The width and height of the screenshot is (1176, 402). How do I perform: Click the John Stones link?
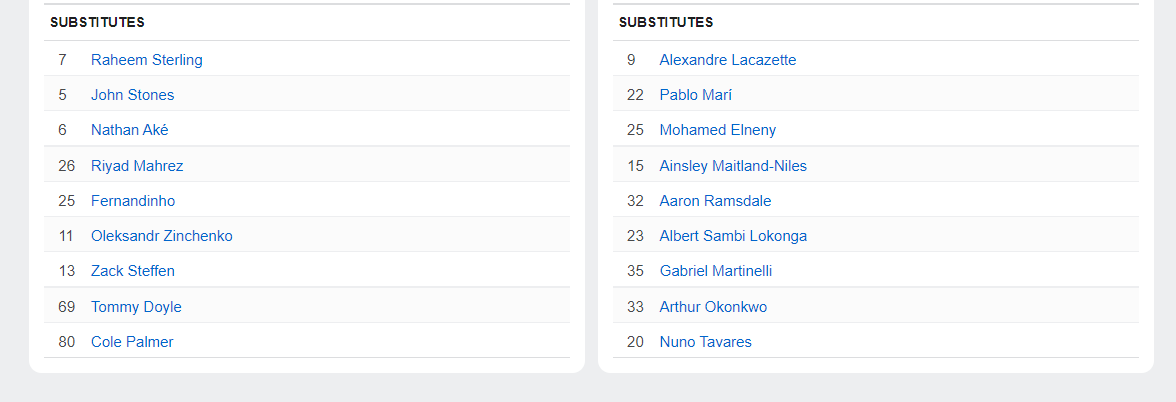[x=132, y=95]
